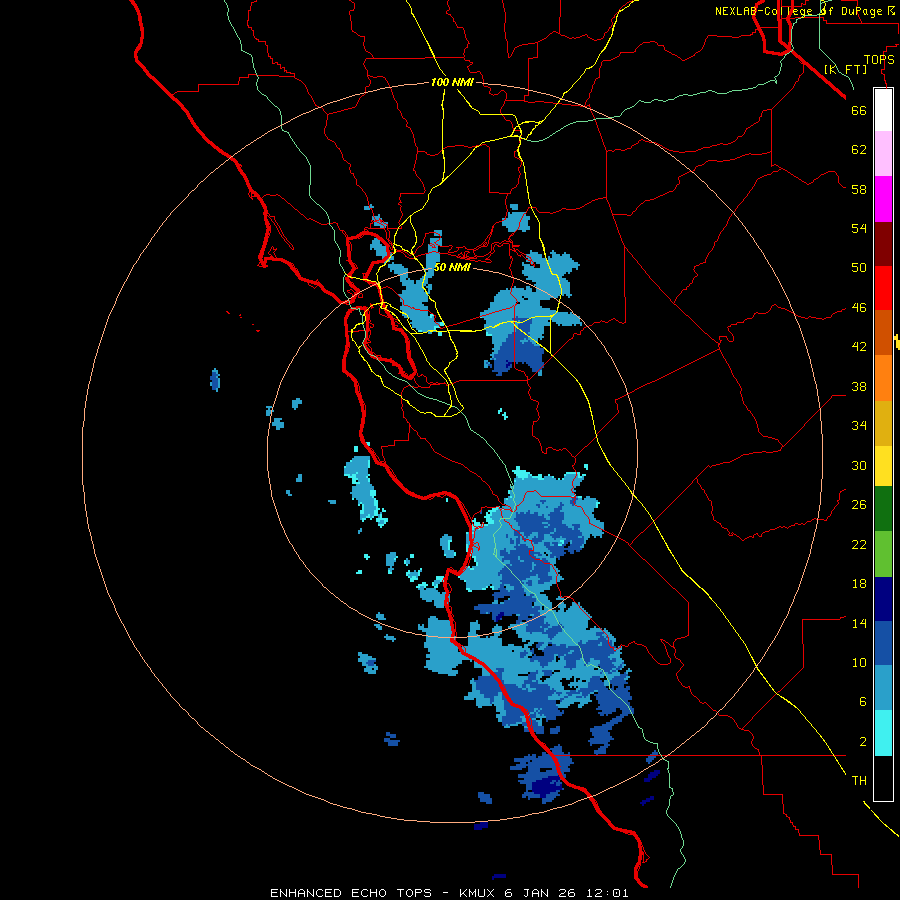Image resolution: width=900 pixels, height=900 pixels.
Task: Click the "14" legend value
Action: click(859, 623)
